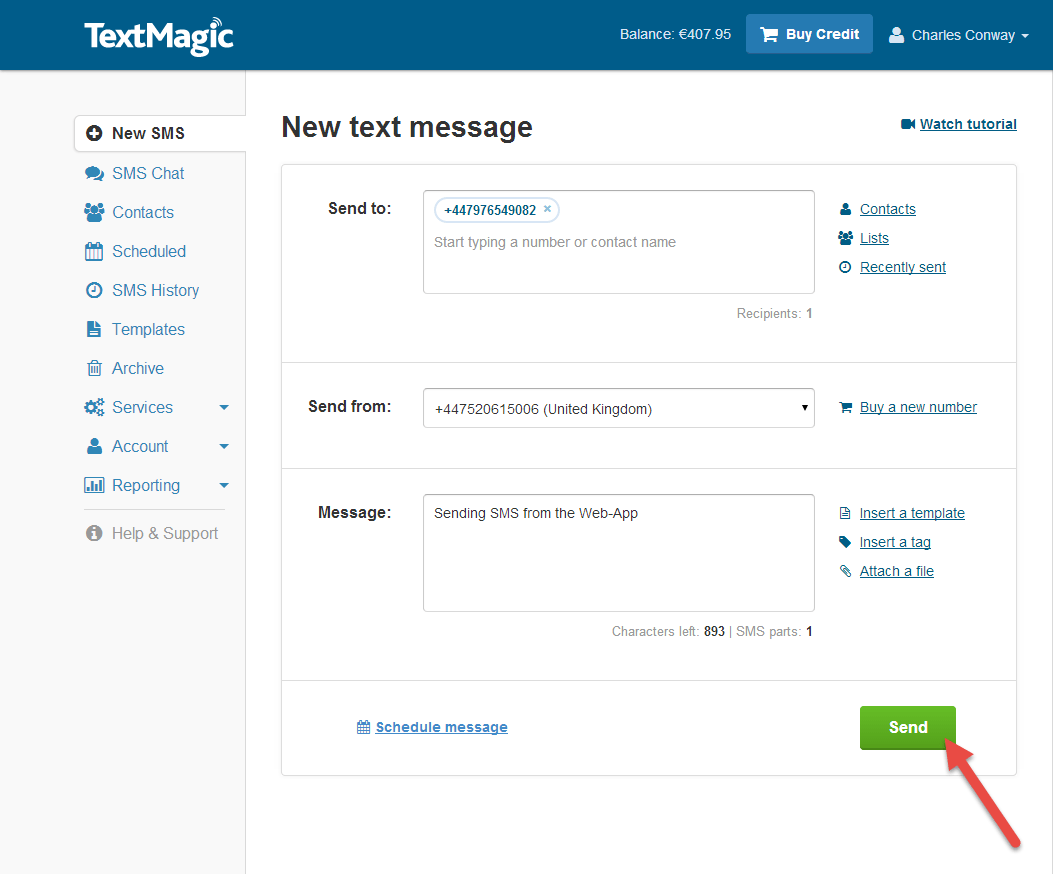This screenshot has width=1053, height=874.
Task: Click the tag icon beside Insert a tag
Action: click(845, 542)
